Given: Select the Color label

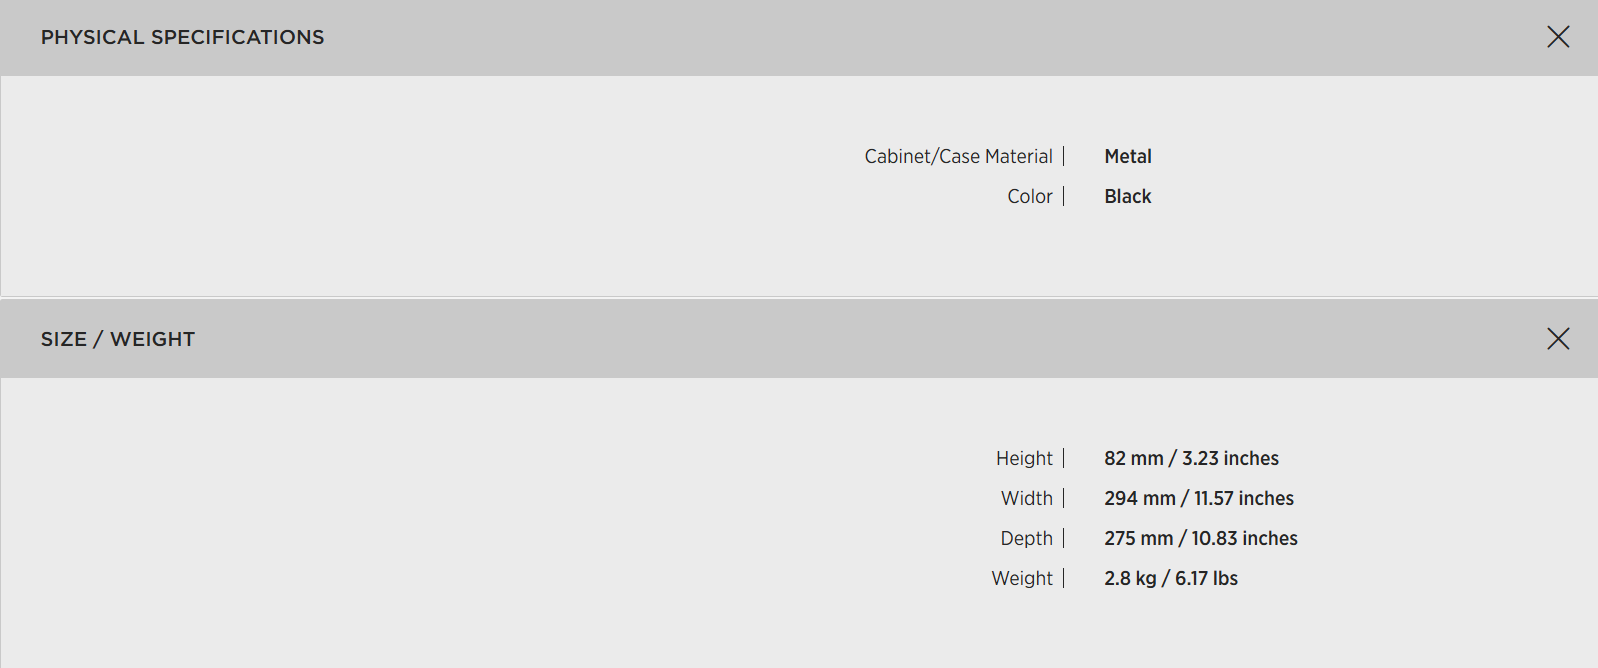Looking at the screenshot, I should (1029, 197).
